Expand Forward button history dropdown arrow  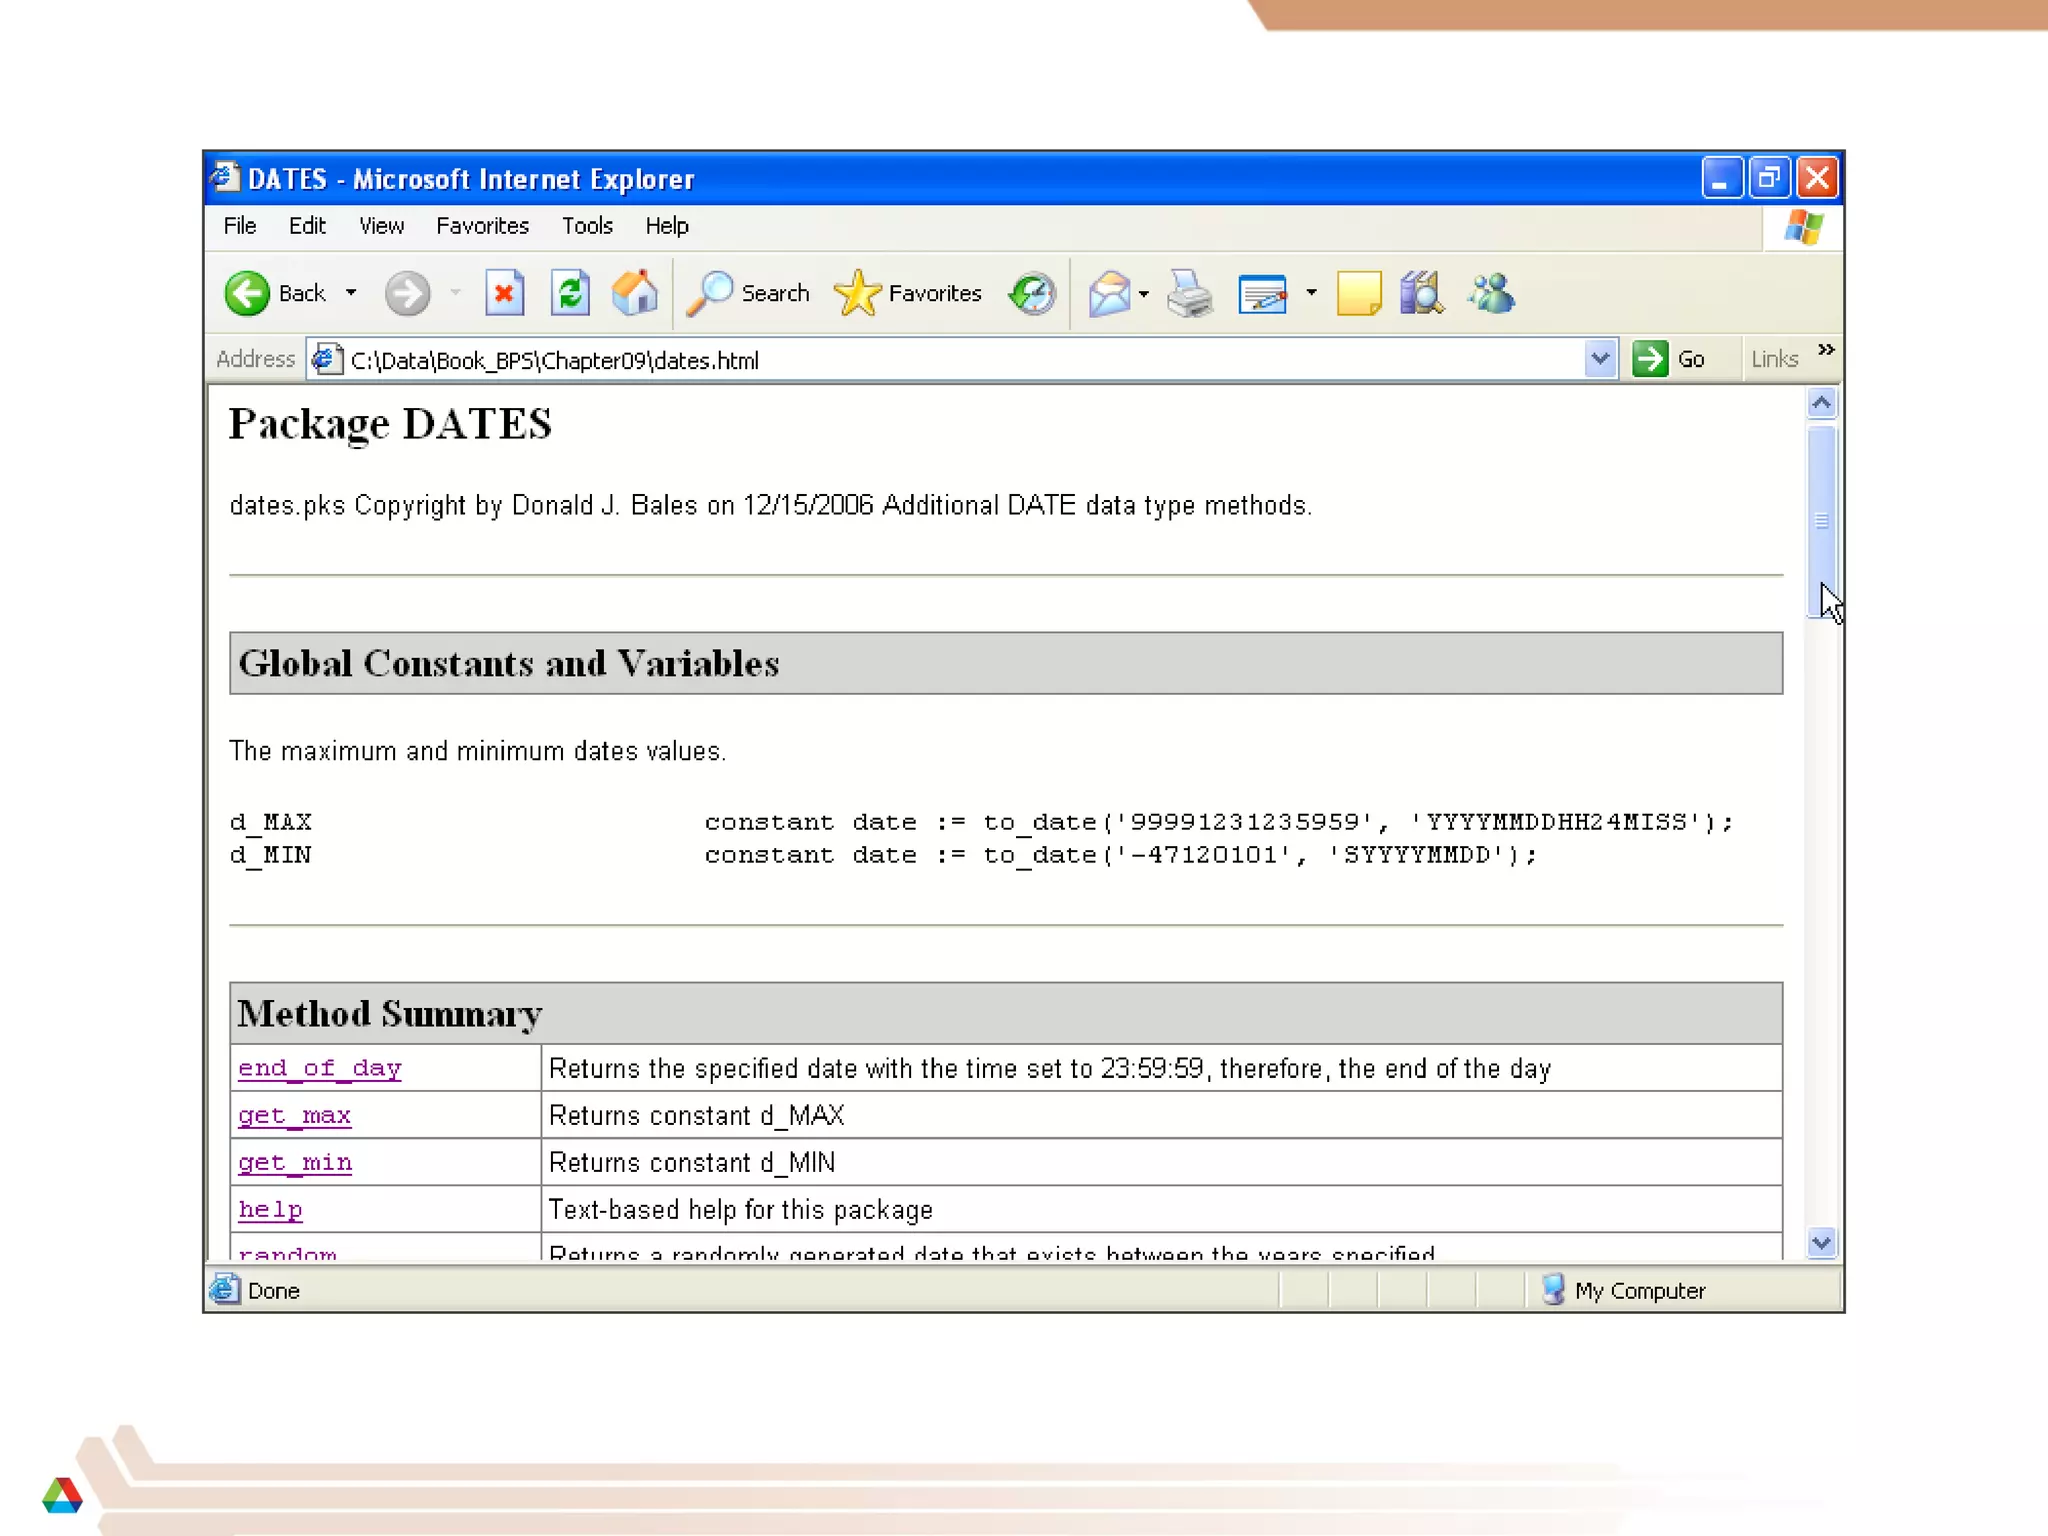456,293
